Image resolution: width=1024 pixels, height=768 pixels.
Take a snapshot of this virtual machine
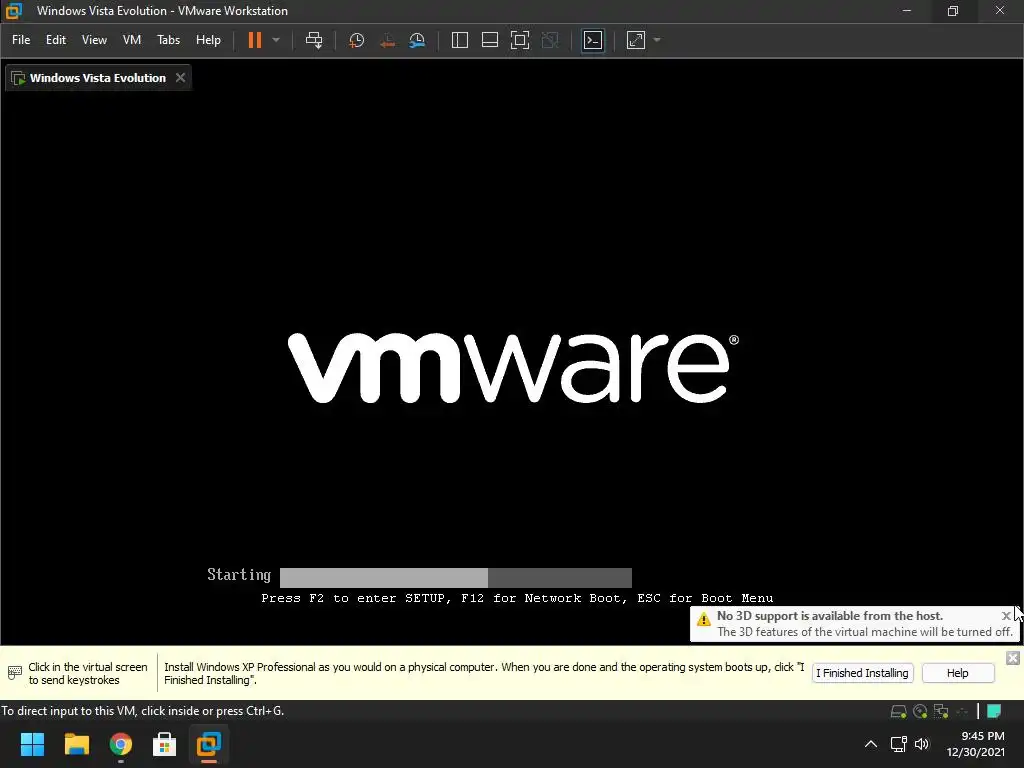[357, 40]
